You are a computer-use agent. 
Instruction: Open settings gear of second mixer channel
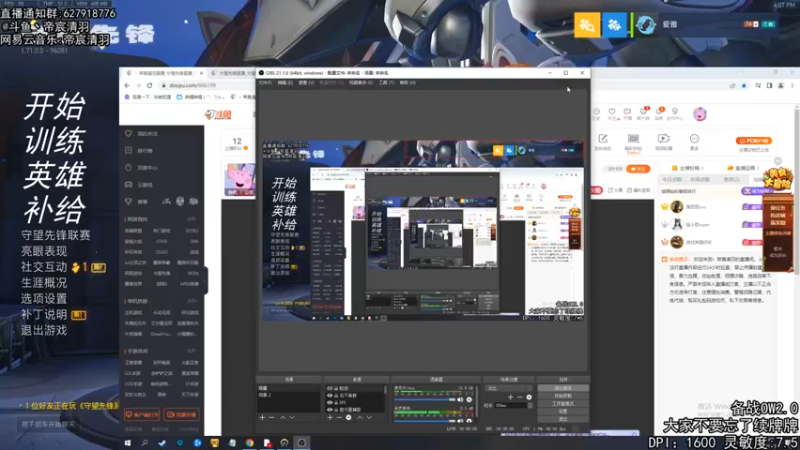[x=469, y=421]
